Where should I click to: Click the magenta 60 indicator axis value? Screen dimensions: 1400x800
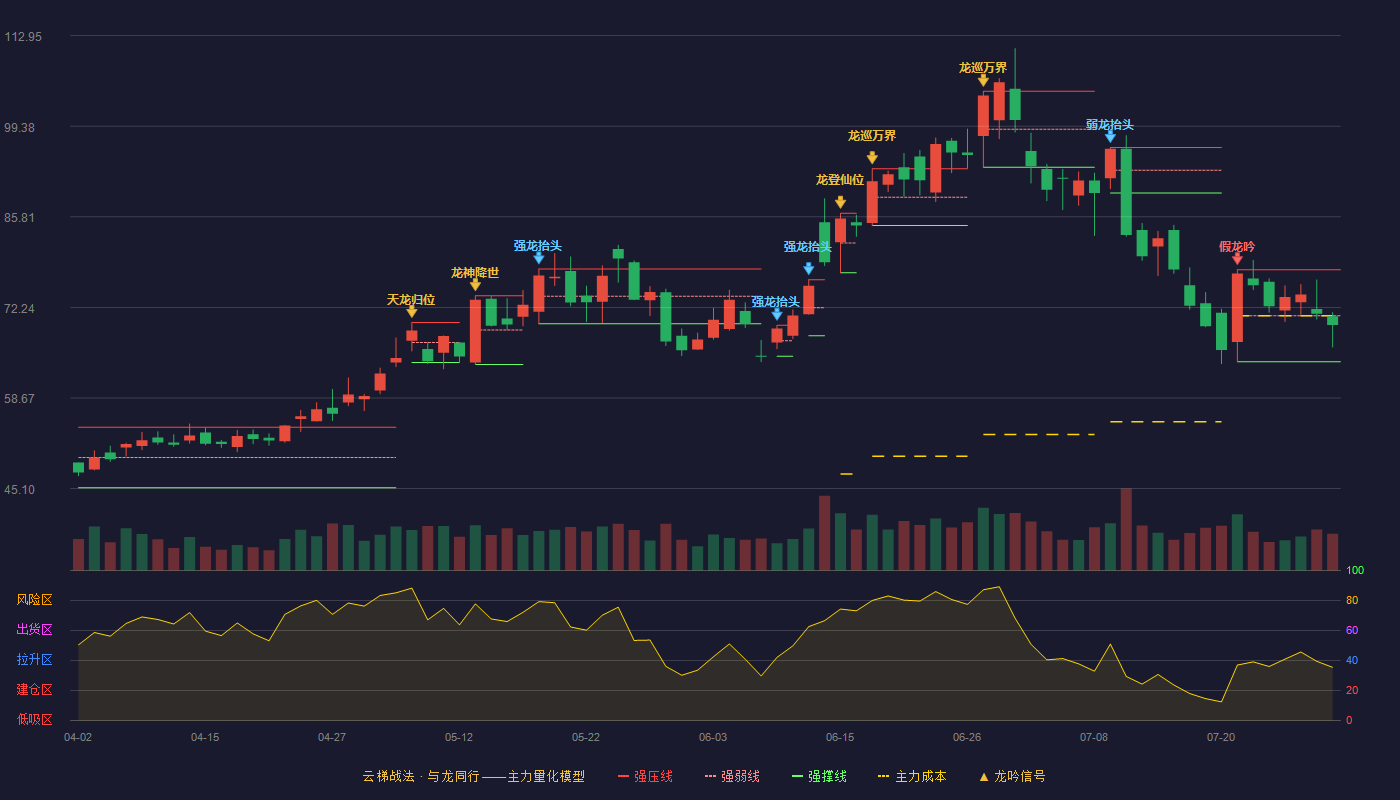point(1352,630)
